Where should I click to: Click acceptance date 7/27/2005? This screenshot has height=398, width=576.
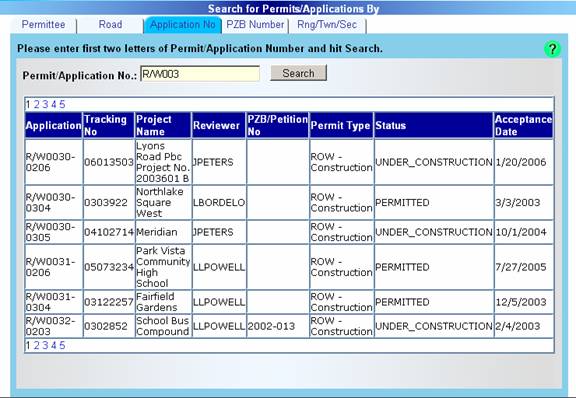(x=521, y=267)
